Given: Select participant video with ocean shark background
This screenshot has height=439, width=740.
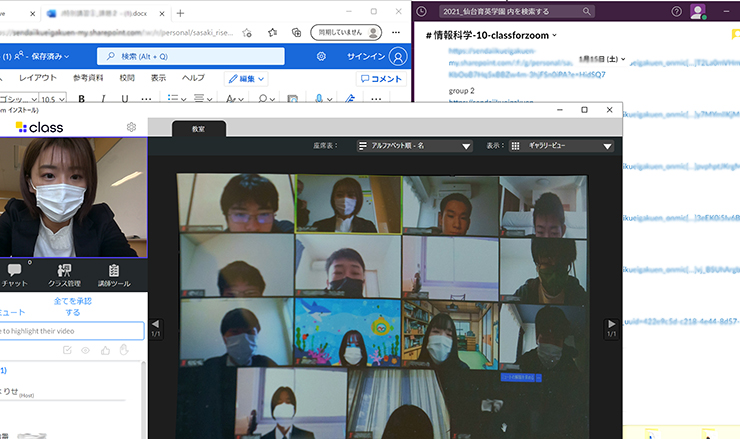Looking at the screenshot, I should (348, 332).
